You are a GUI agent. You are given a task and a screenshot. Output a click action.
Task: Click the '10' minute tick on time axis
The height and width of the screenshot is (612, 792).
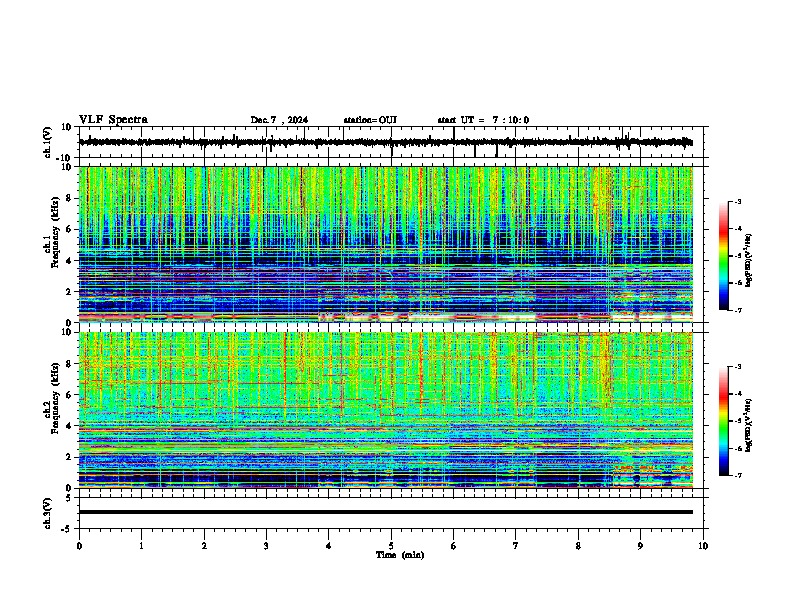pos(703,546)
